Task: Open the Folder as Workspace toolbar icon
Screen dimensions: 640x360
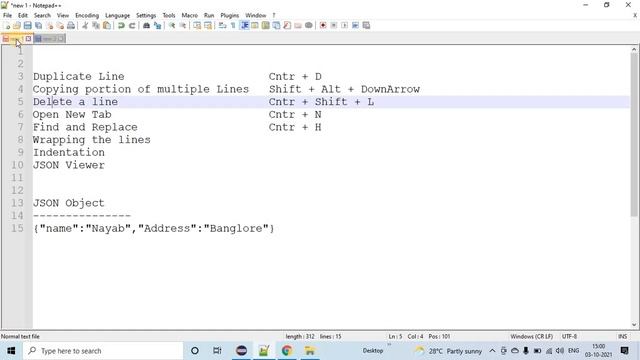Action: point(298,25)
